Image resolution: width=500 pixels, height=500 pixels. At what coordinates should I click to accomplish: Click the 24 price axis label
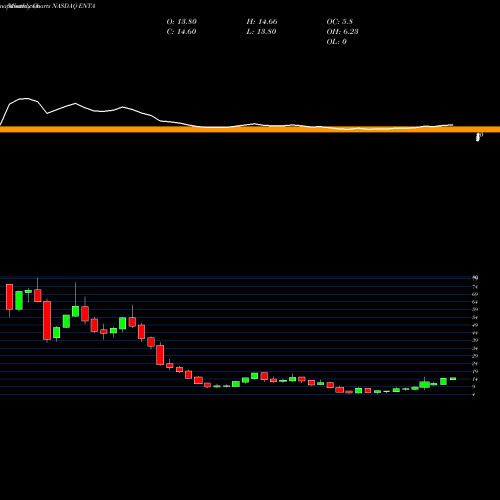point(475,364)
